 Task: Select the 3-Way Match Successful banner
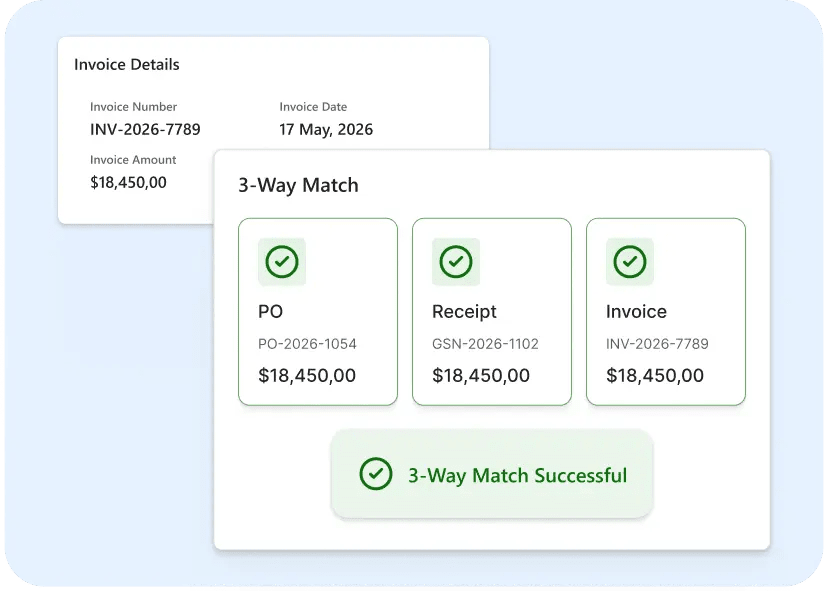tap(492, 474)
